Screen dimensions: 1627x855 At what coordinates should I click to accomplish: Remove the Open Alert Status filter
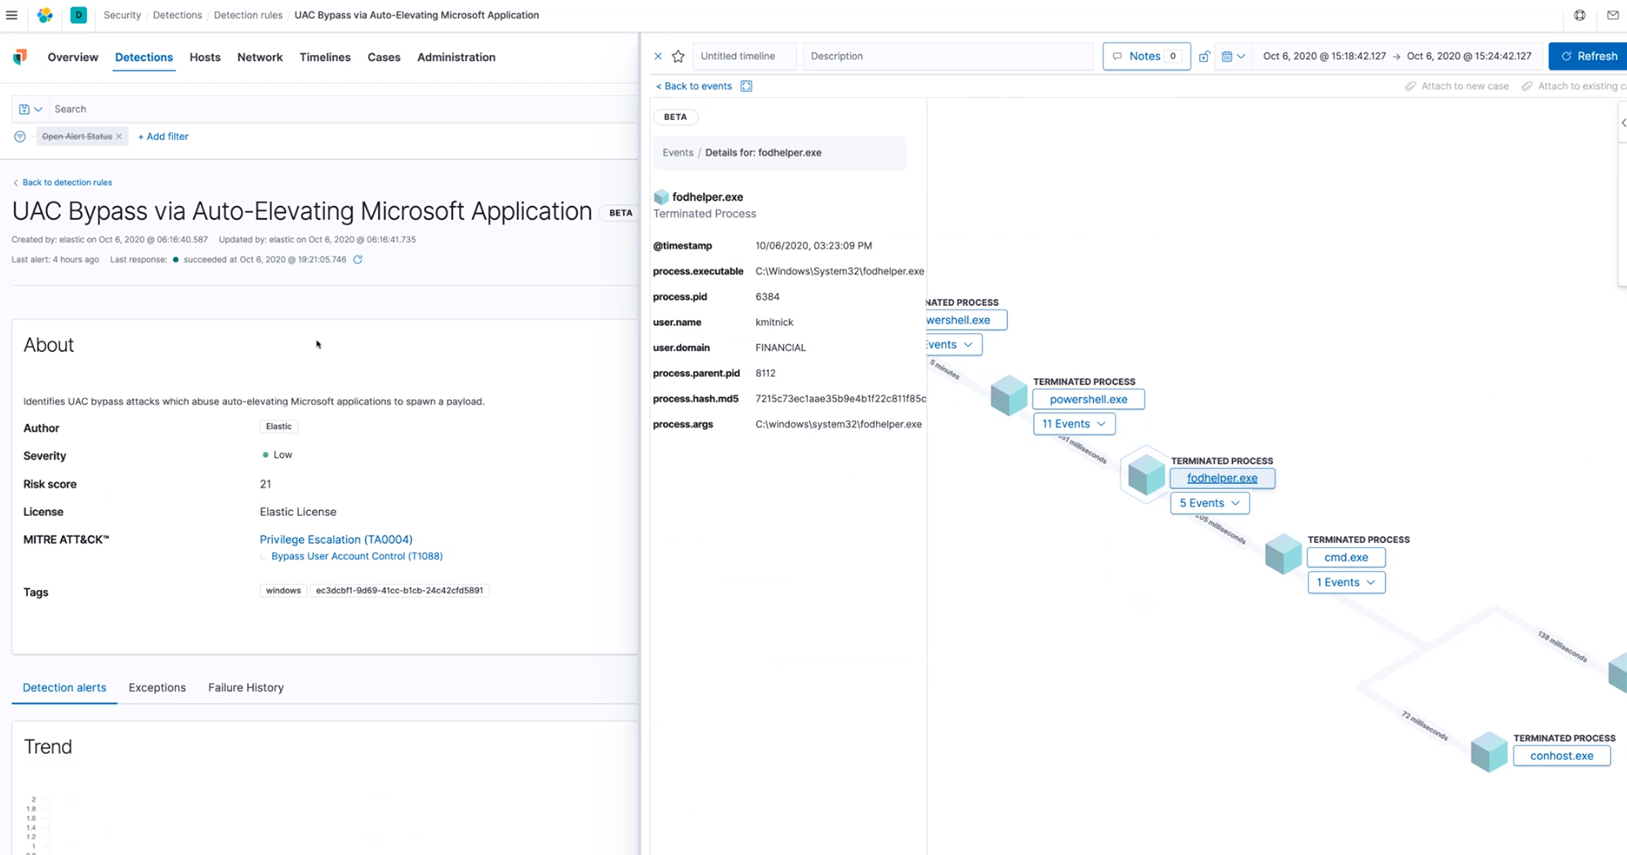(119, 136)
